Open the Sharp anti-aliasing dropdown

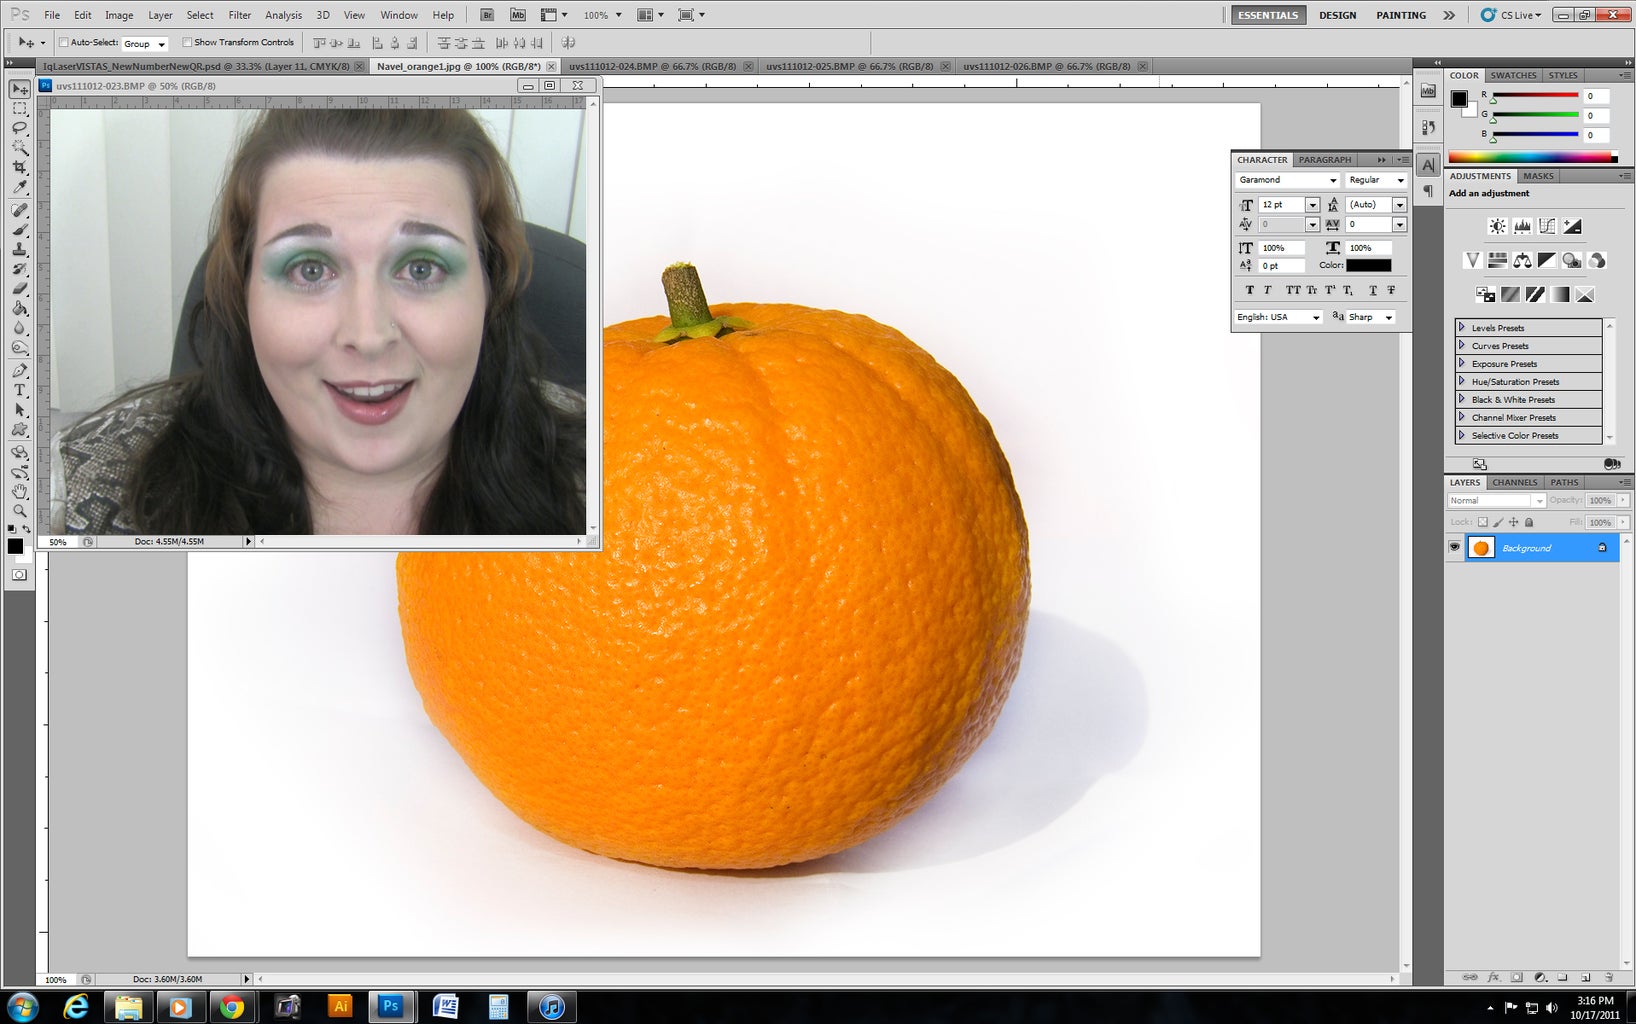point(1388,317)
